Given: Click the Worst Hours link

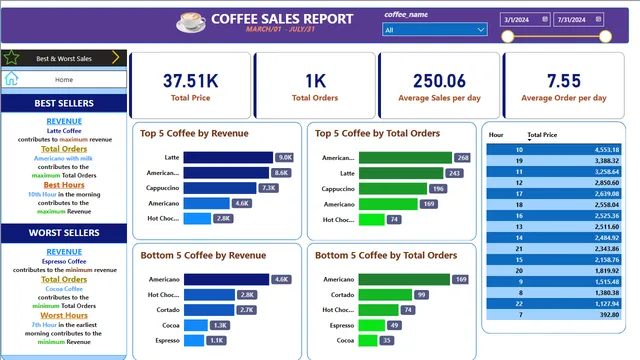Looking at the screenshot, I should click(x=64, y=316).
